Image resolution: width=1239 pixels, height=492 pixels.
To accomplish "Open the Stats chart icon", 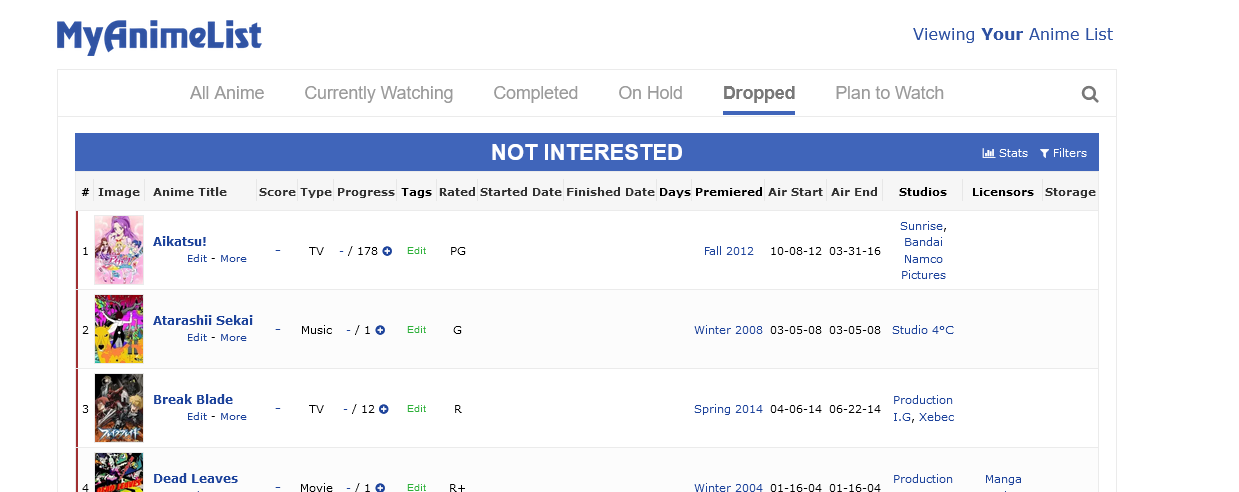I will [x=988, y=153].
